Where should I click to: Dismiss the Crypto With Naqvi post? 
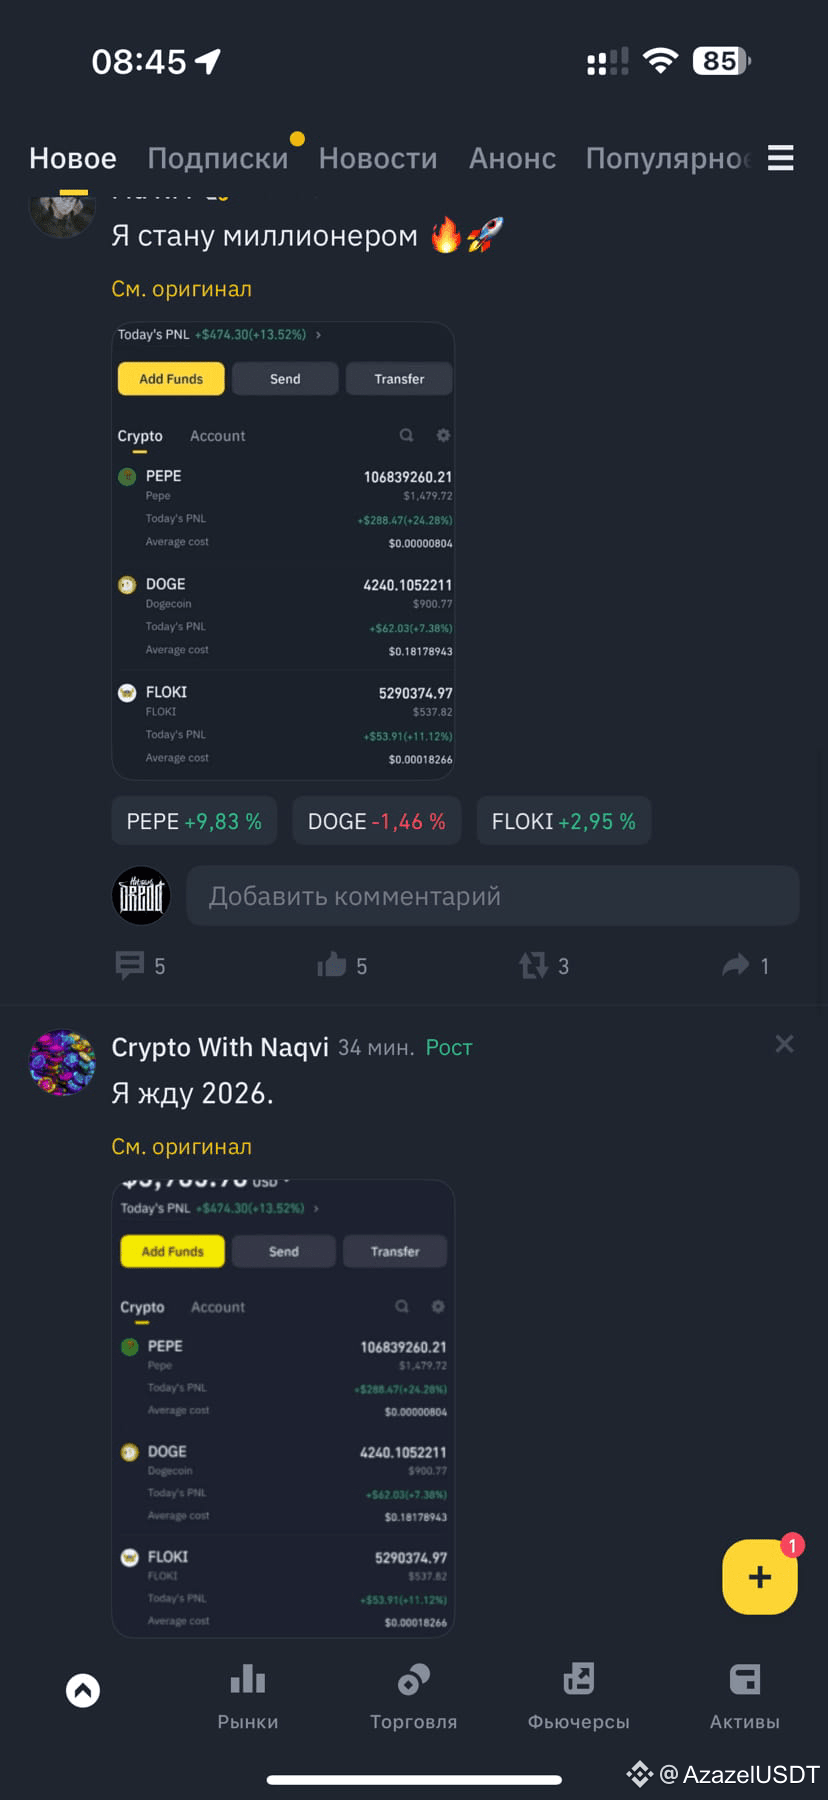(x=784, y=1044)
